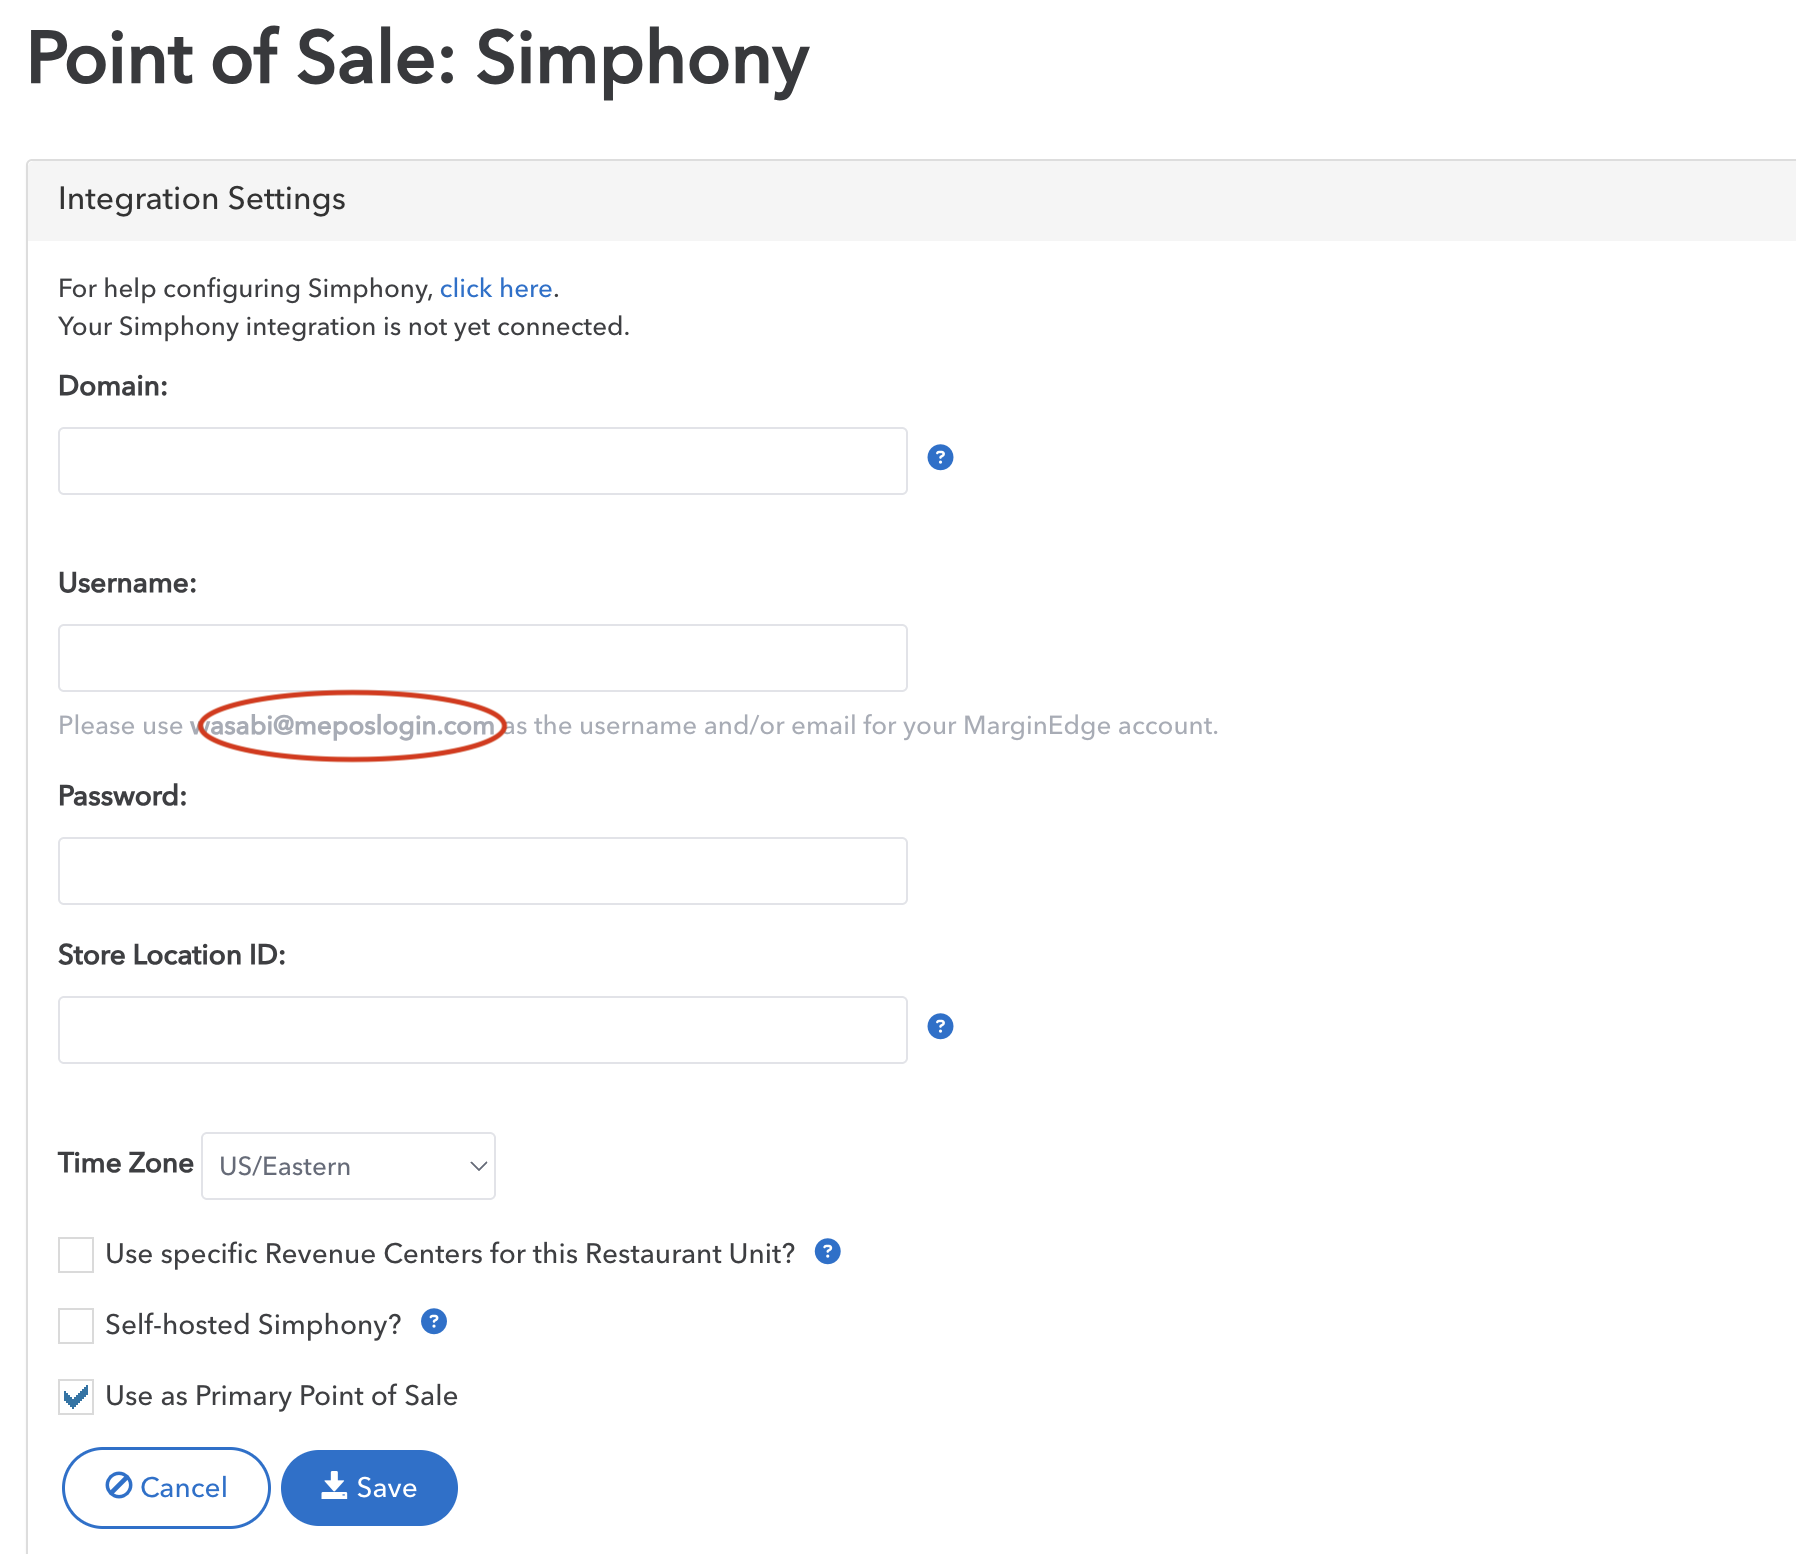This screenshot has height=1554, width=1796.
Task: Click the Time Zone label text
Action: click(126, 1163)
